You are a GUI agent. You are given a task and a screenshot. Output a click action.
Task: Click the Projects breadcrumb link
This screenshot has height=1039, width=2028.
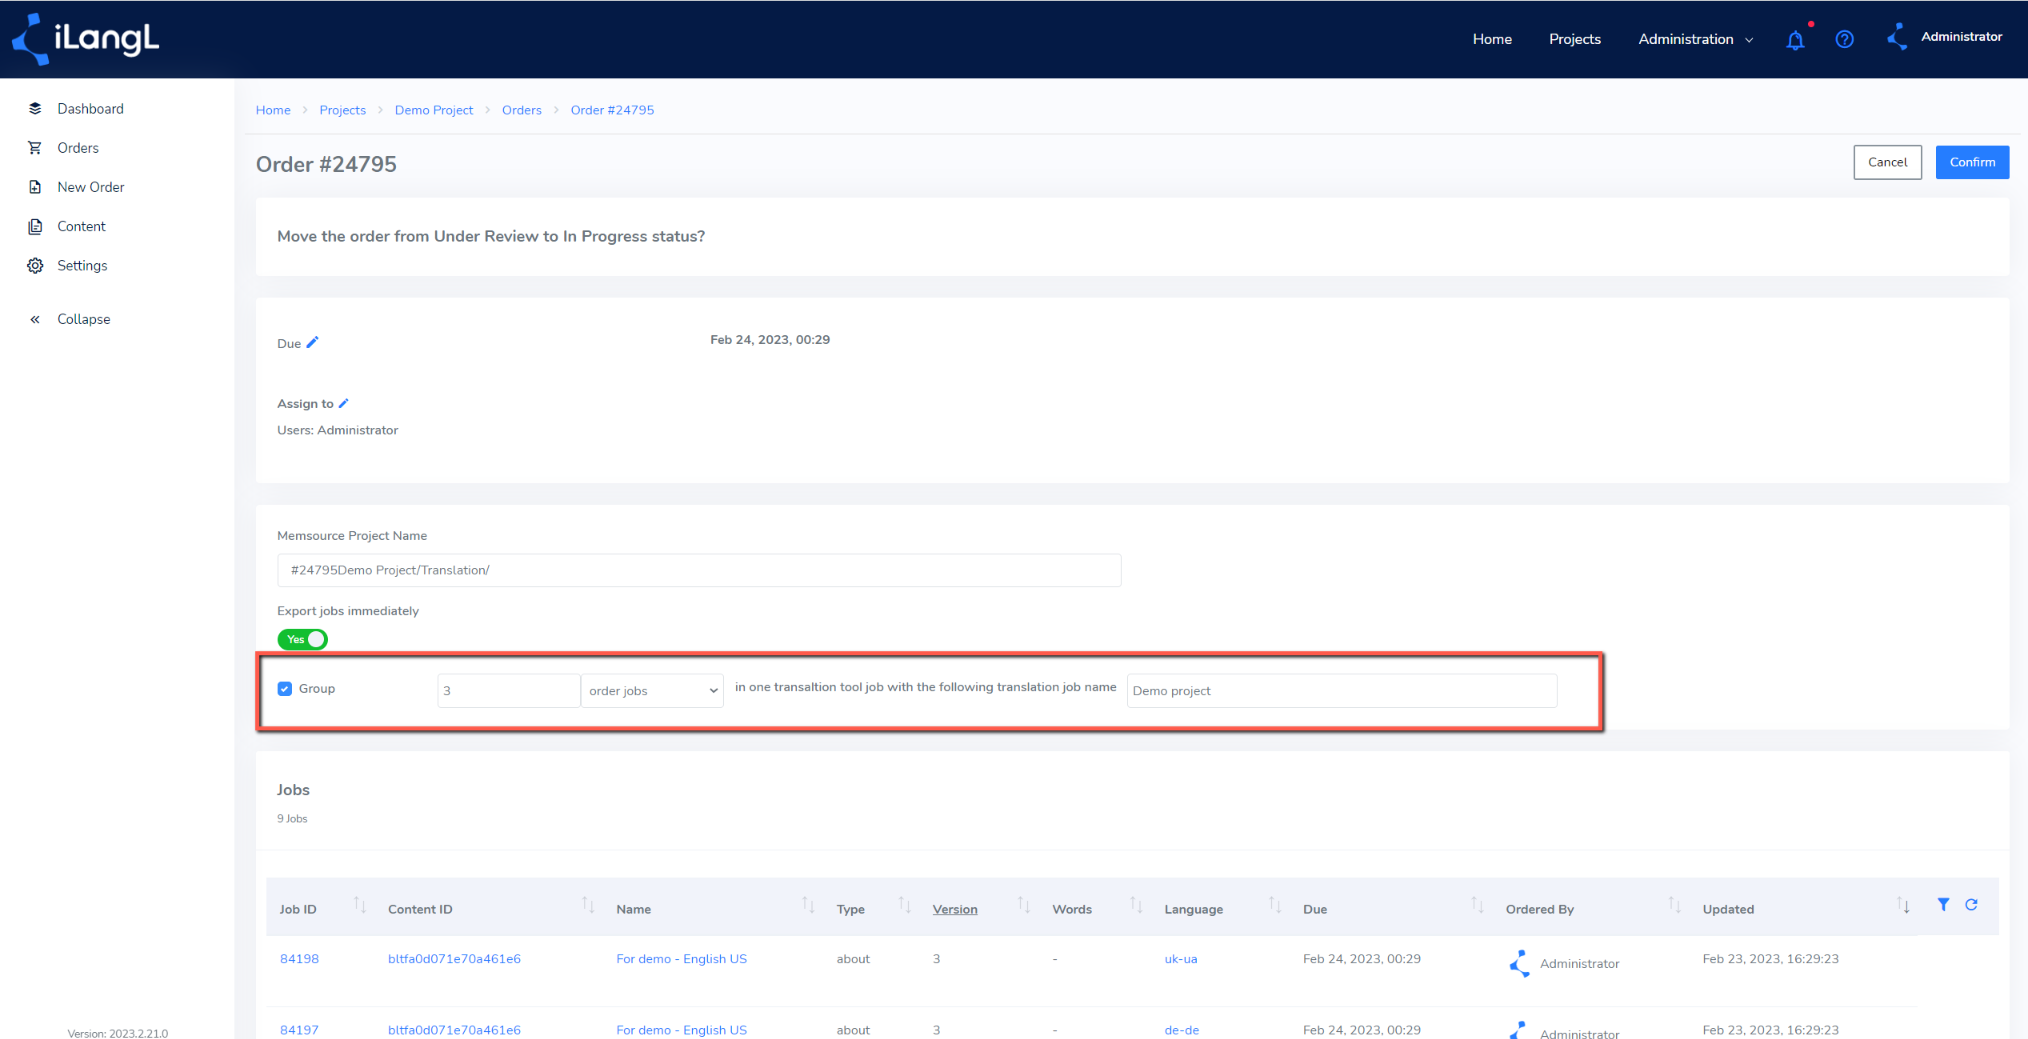[x=343, y=110]
